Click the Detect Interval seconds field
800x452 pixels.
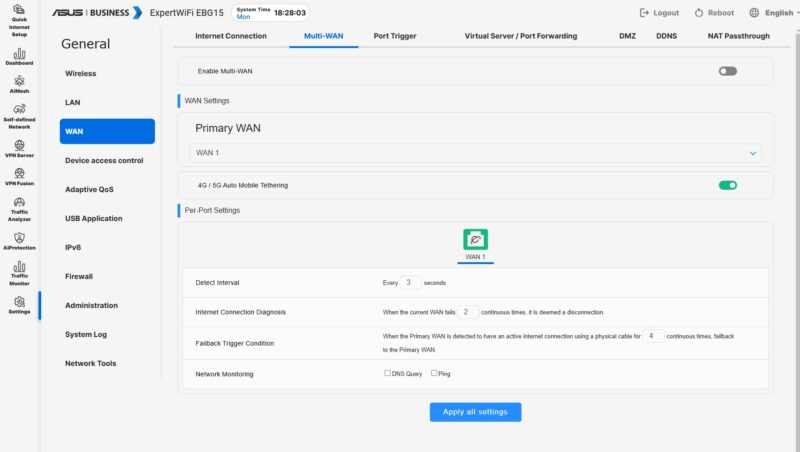410,283
